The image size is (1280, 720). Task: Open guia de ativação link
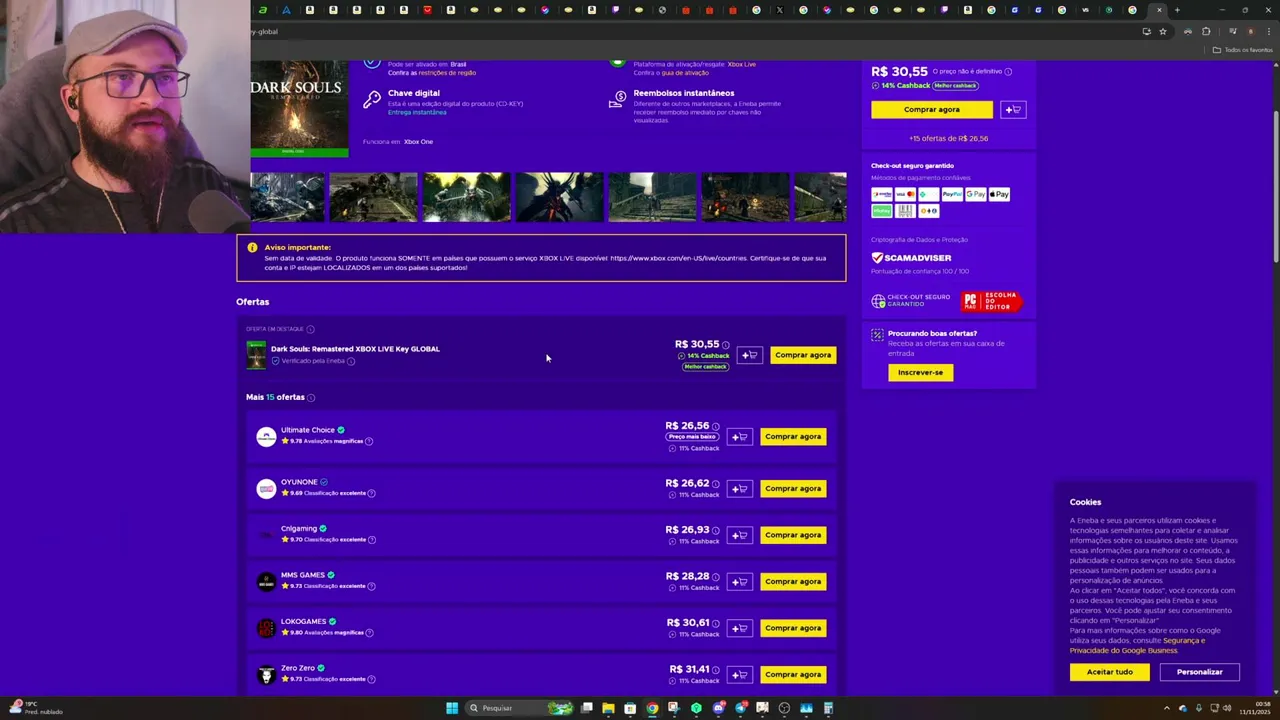683,73
